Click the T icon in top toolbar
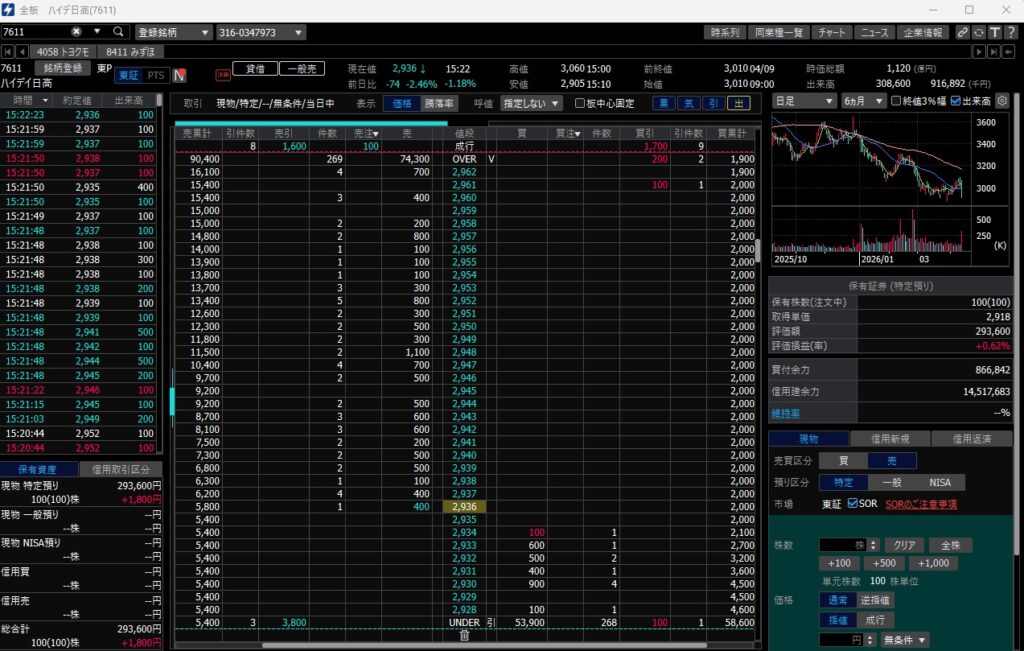 995,32
